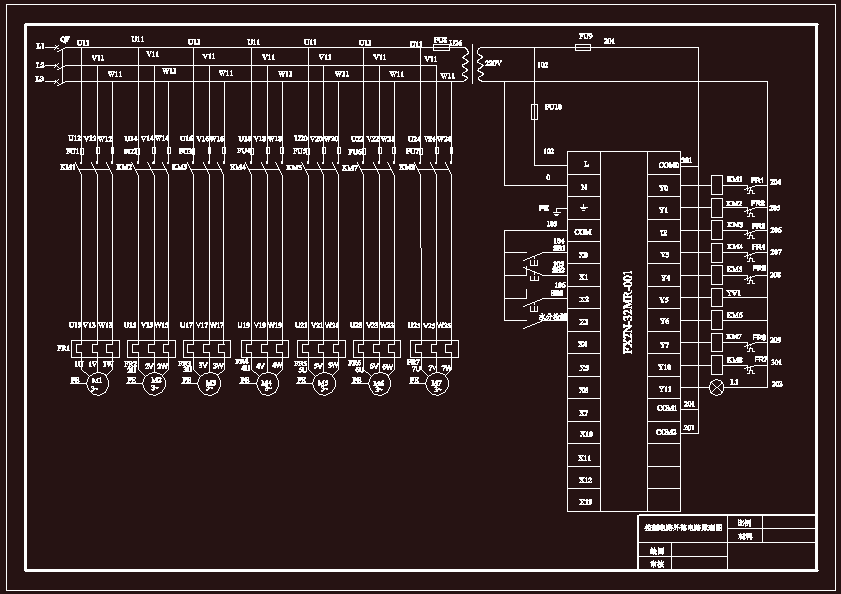Select the PLC input terminal X12
This screenshot has width=841, height=594.
pyautogui.click(x=584, y=480)
